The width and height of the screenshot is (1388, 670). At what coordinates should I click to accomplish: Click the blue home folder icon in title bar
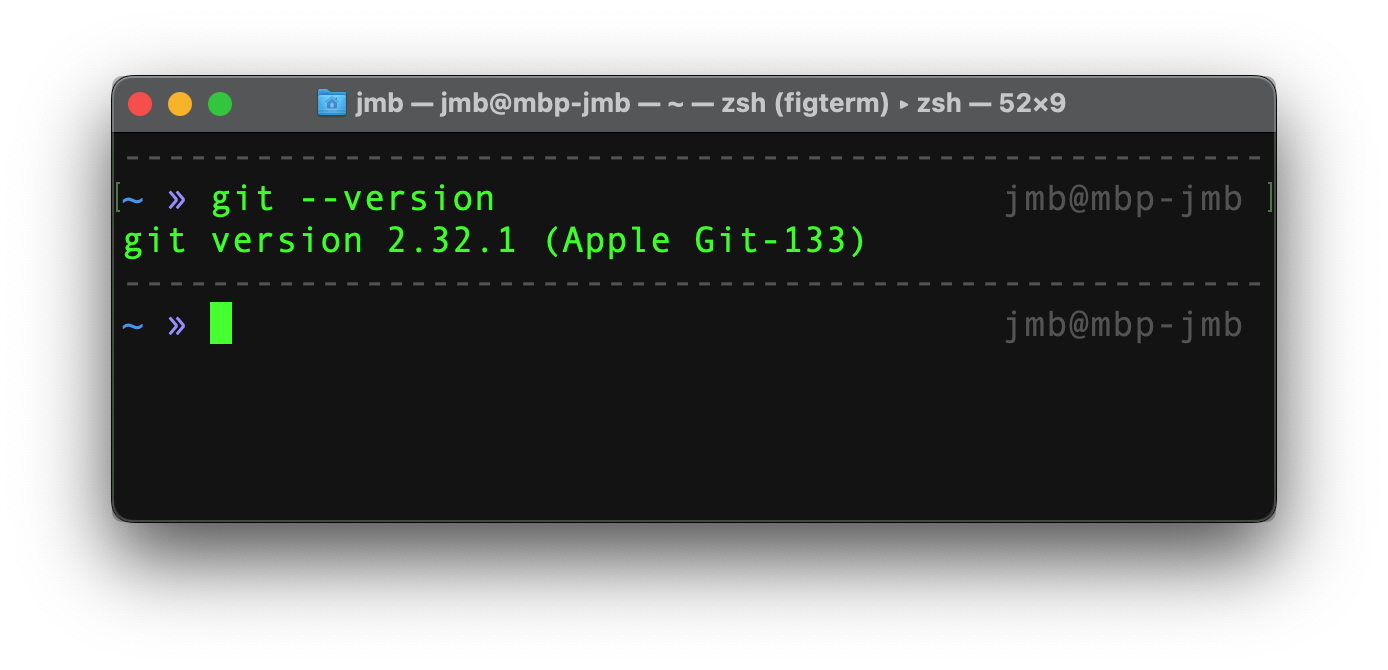pyautogui.click(x=331, y=102)
